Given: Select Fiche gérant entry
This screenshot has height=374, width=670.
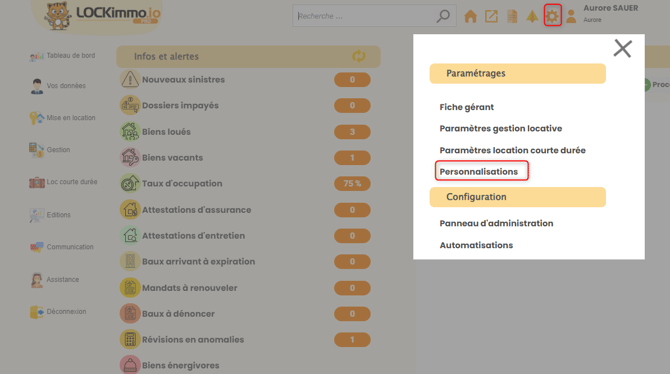Looking at the screenshot, I should click(x=467, y=107).
